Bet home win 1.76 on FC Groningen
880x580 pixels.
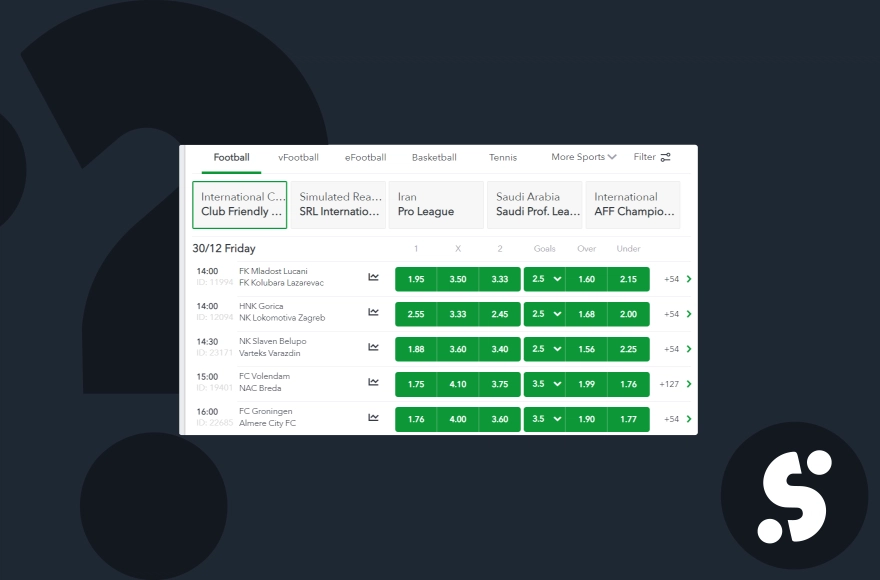tap(416, 419)
